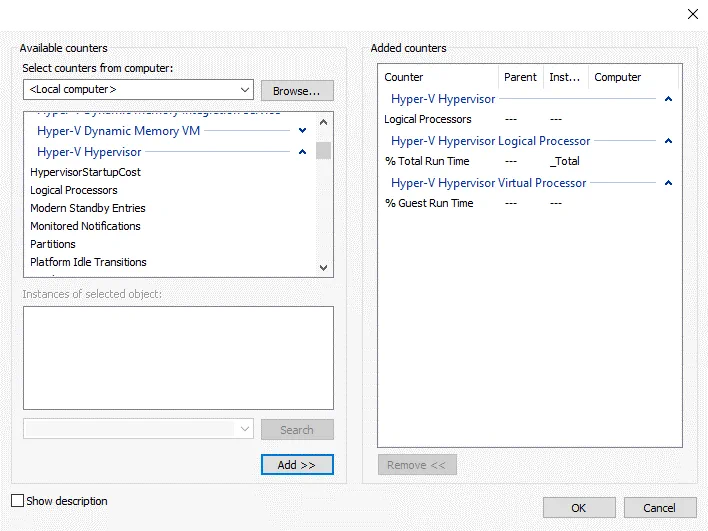Select Logical Processors in available counters
708x531 pixels.
pyautogui.click(x=74, y=190)
